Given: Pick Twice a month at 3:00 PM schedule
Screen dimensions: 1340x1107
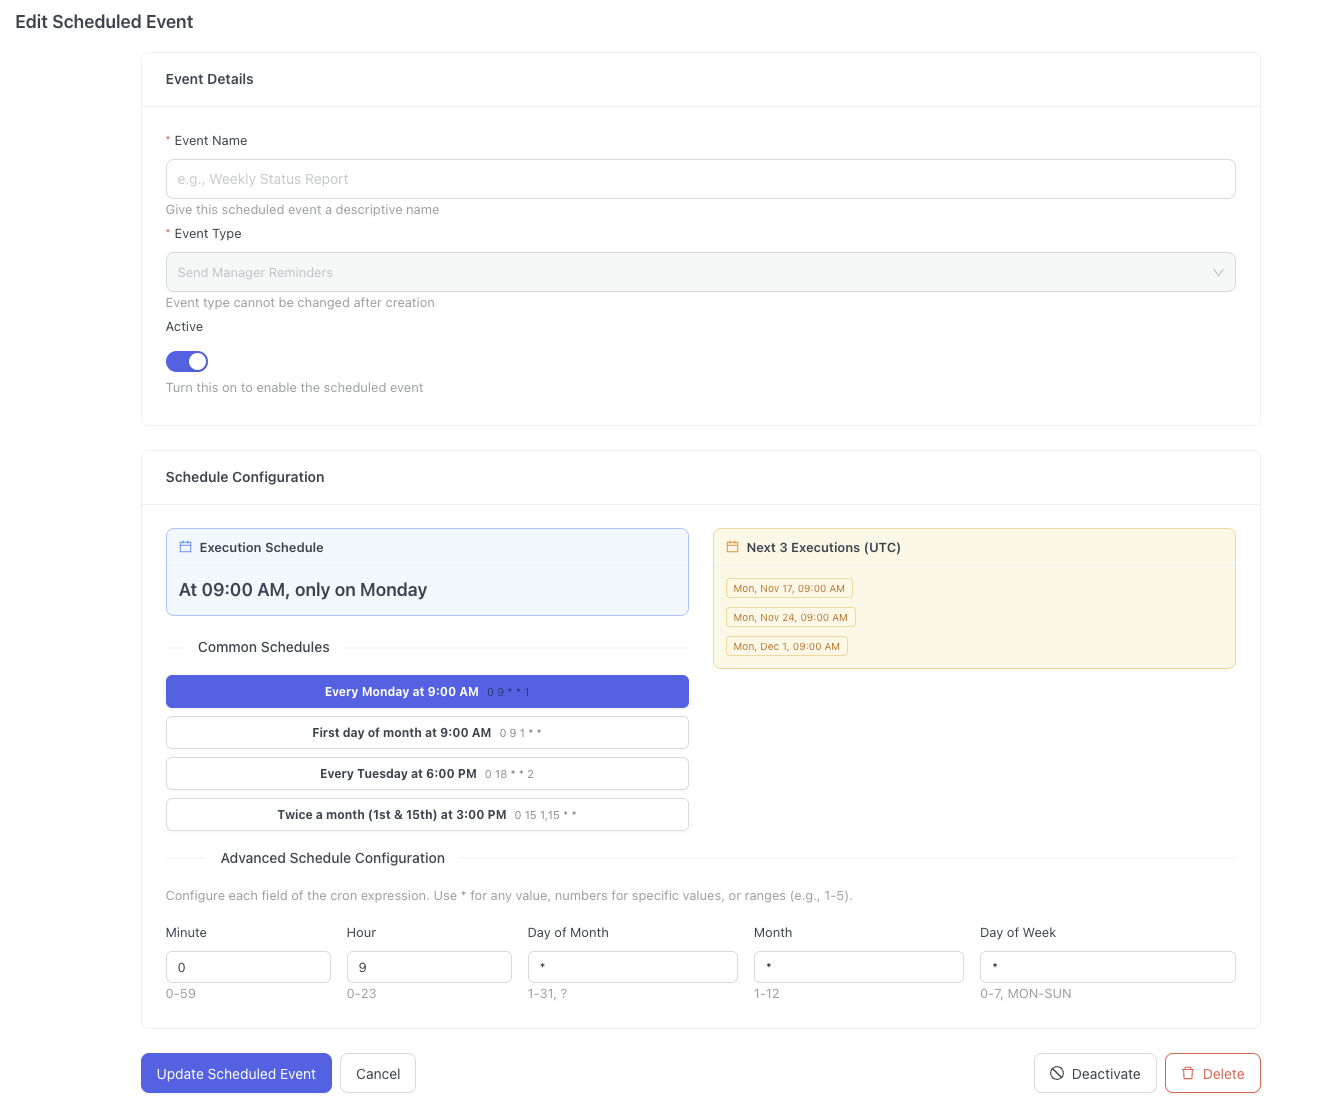Looking at the screenshot, I should 427,815.
